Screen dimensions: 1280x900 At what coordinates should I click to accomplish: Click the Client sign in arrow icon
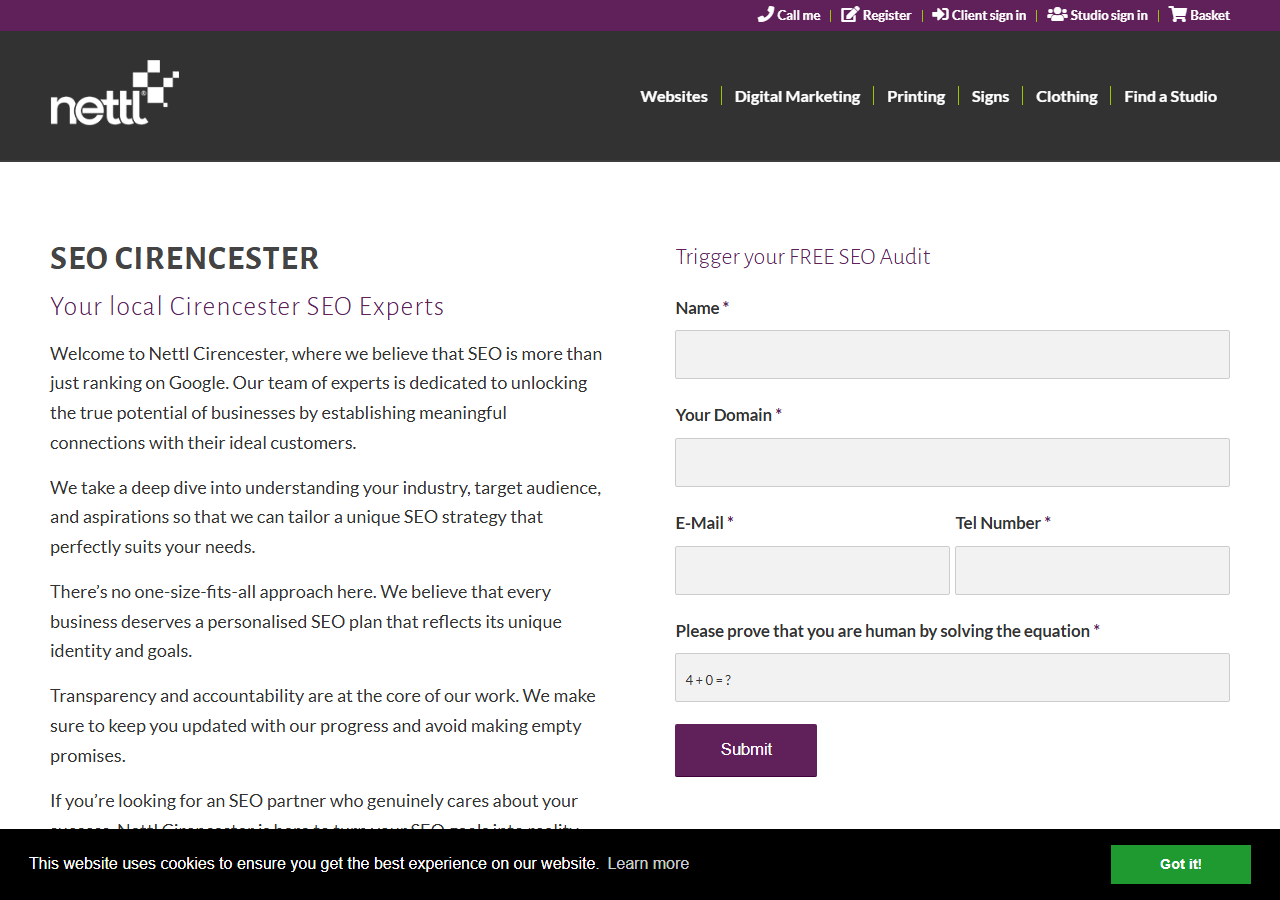[x=940, y=15]
